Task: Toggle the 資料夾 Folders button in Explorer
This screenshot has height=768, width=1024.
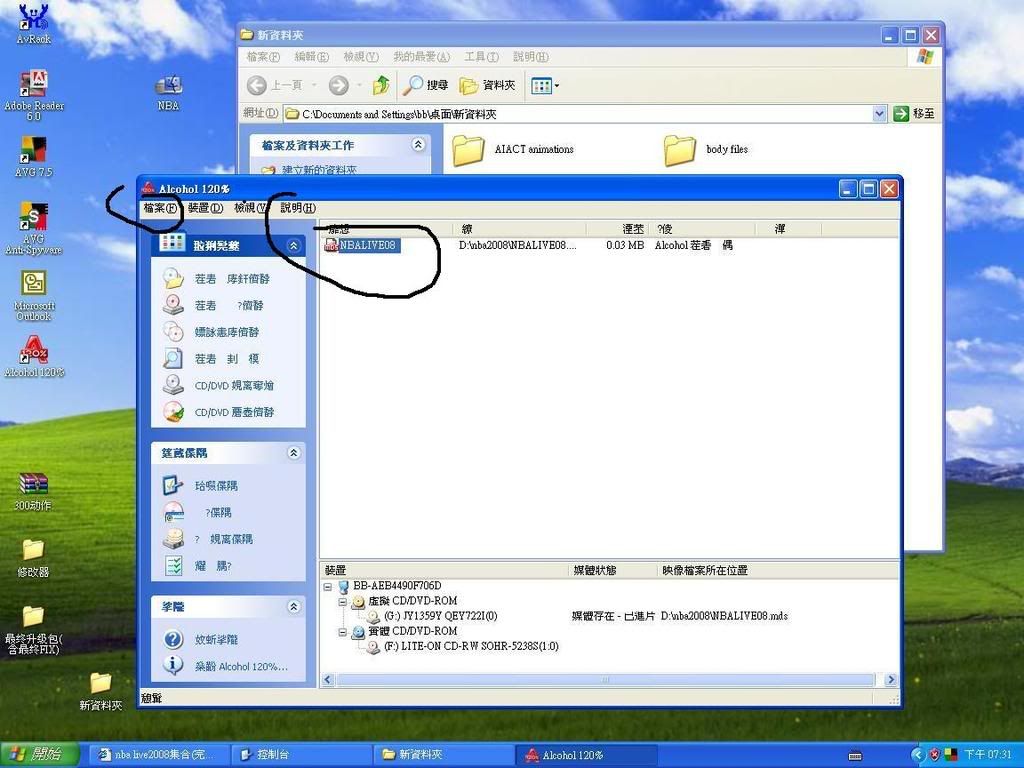Action: tap(487, 85)
